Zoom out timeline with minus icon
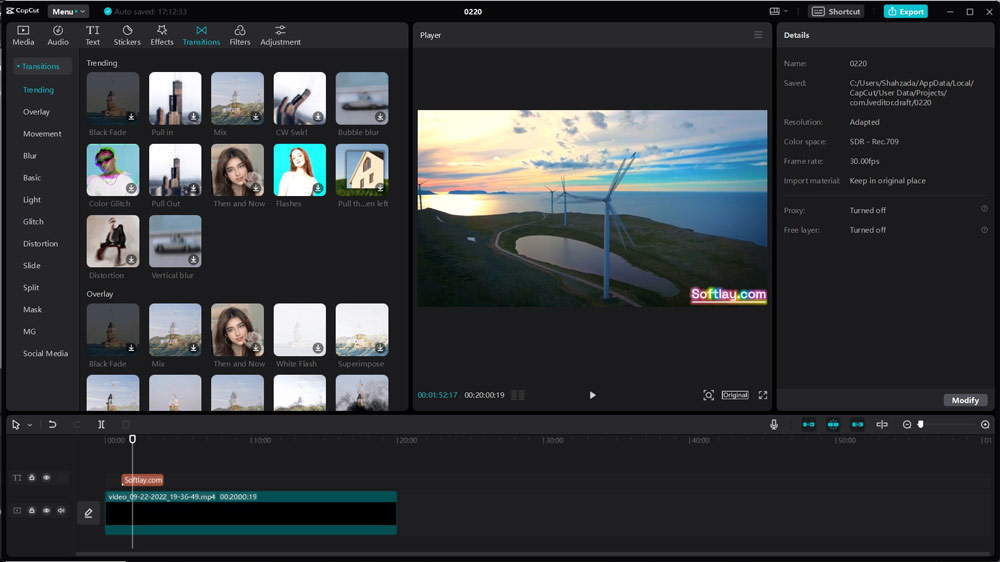Screen dimensions: 1000x562 coord(907,424)
